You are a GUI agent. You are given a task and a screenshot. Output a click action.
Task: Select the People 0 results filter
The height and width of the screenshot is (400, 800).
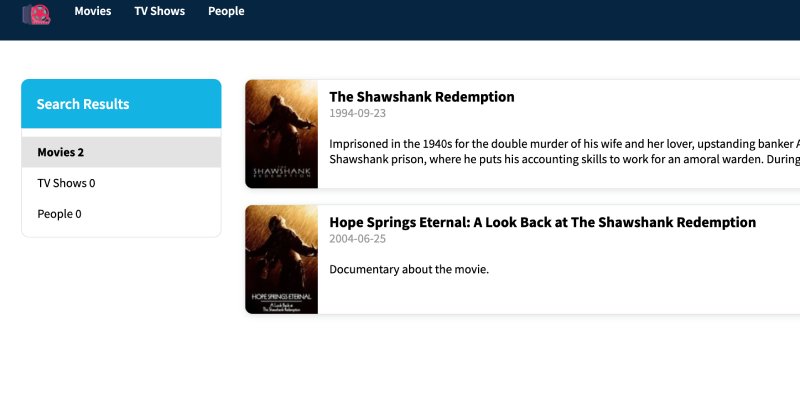[121, 214]
